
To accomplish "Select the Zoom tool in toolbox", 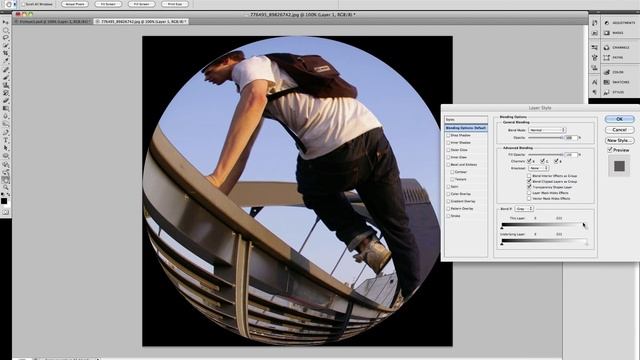I will click(5, 187).
